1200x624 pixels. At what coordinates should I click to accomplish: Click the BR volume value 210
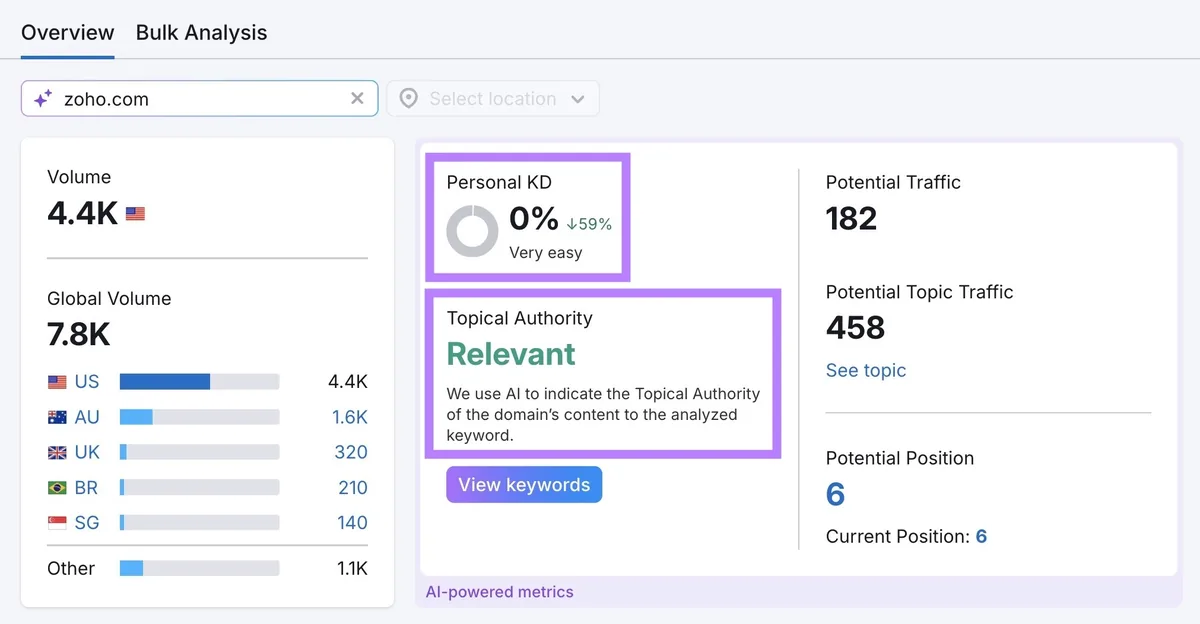click(x=353, y=487)
